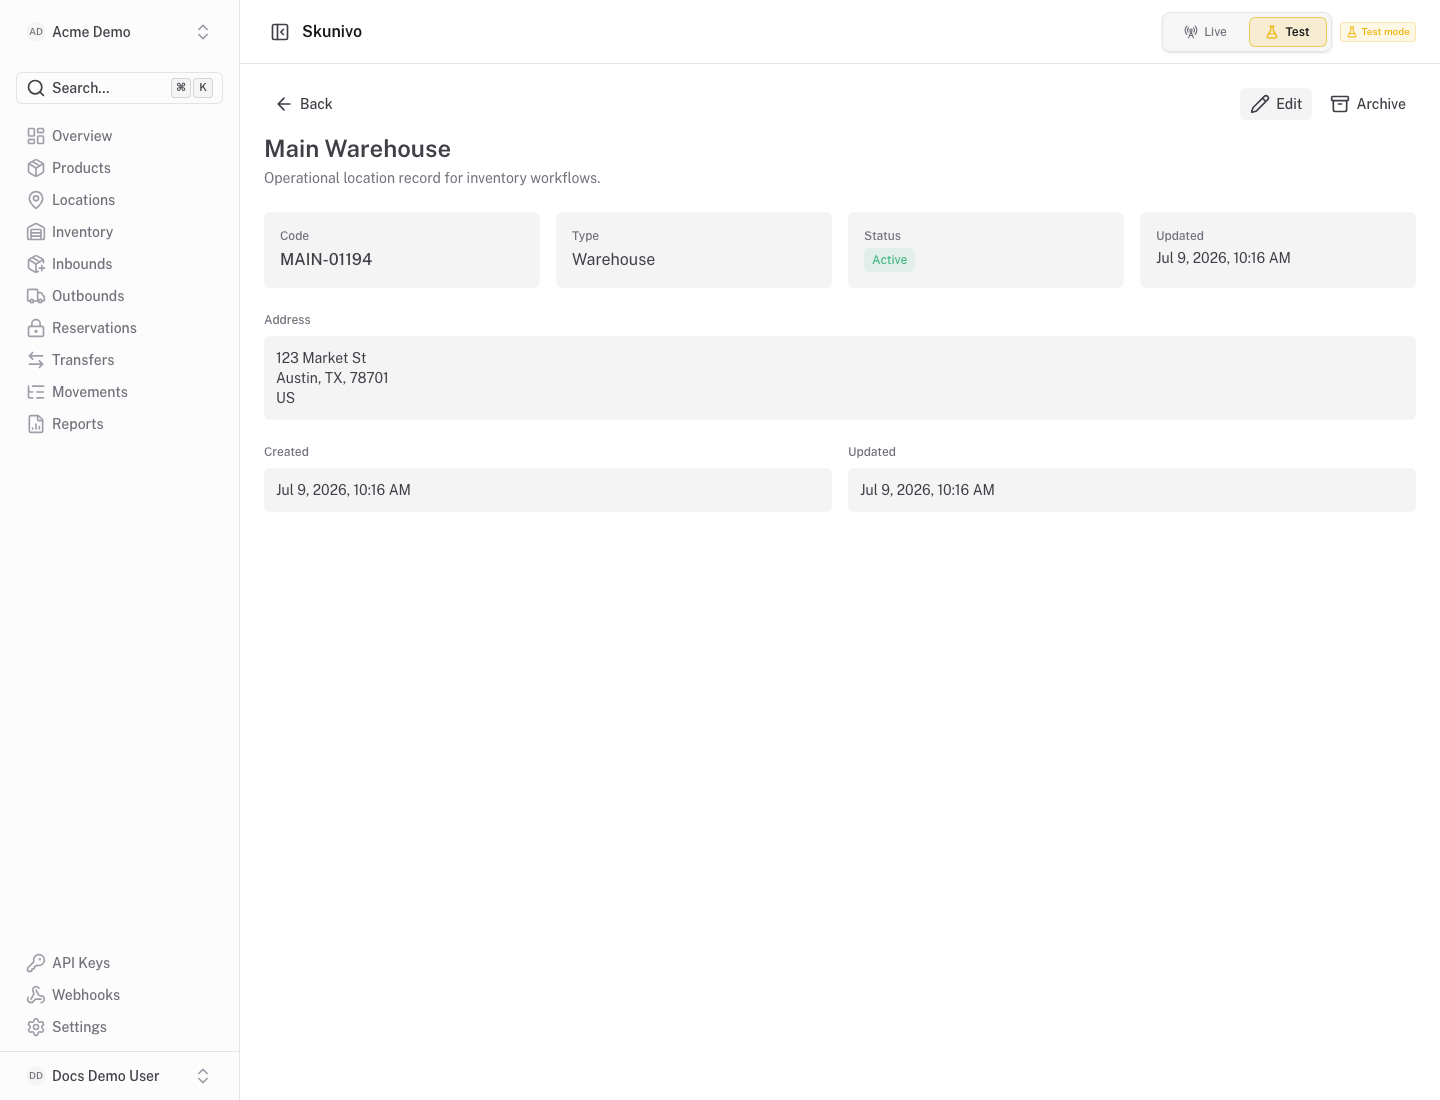
Task: Open Locations from the pin icon
Action: click(36, 200)
